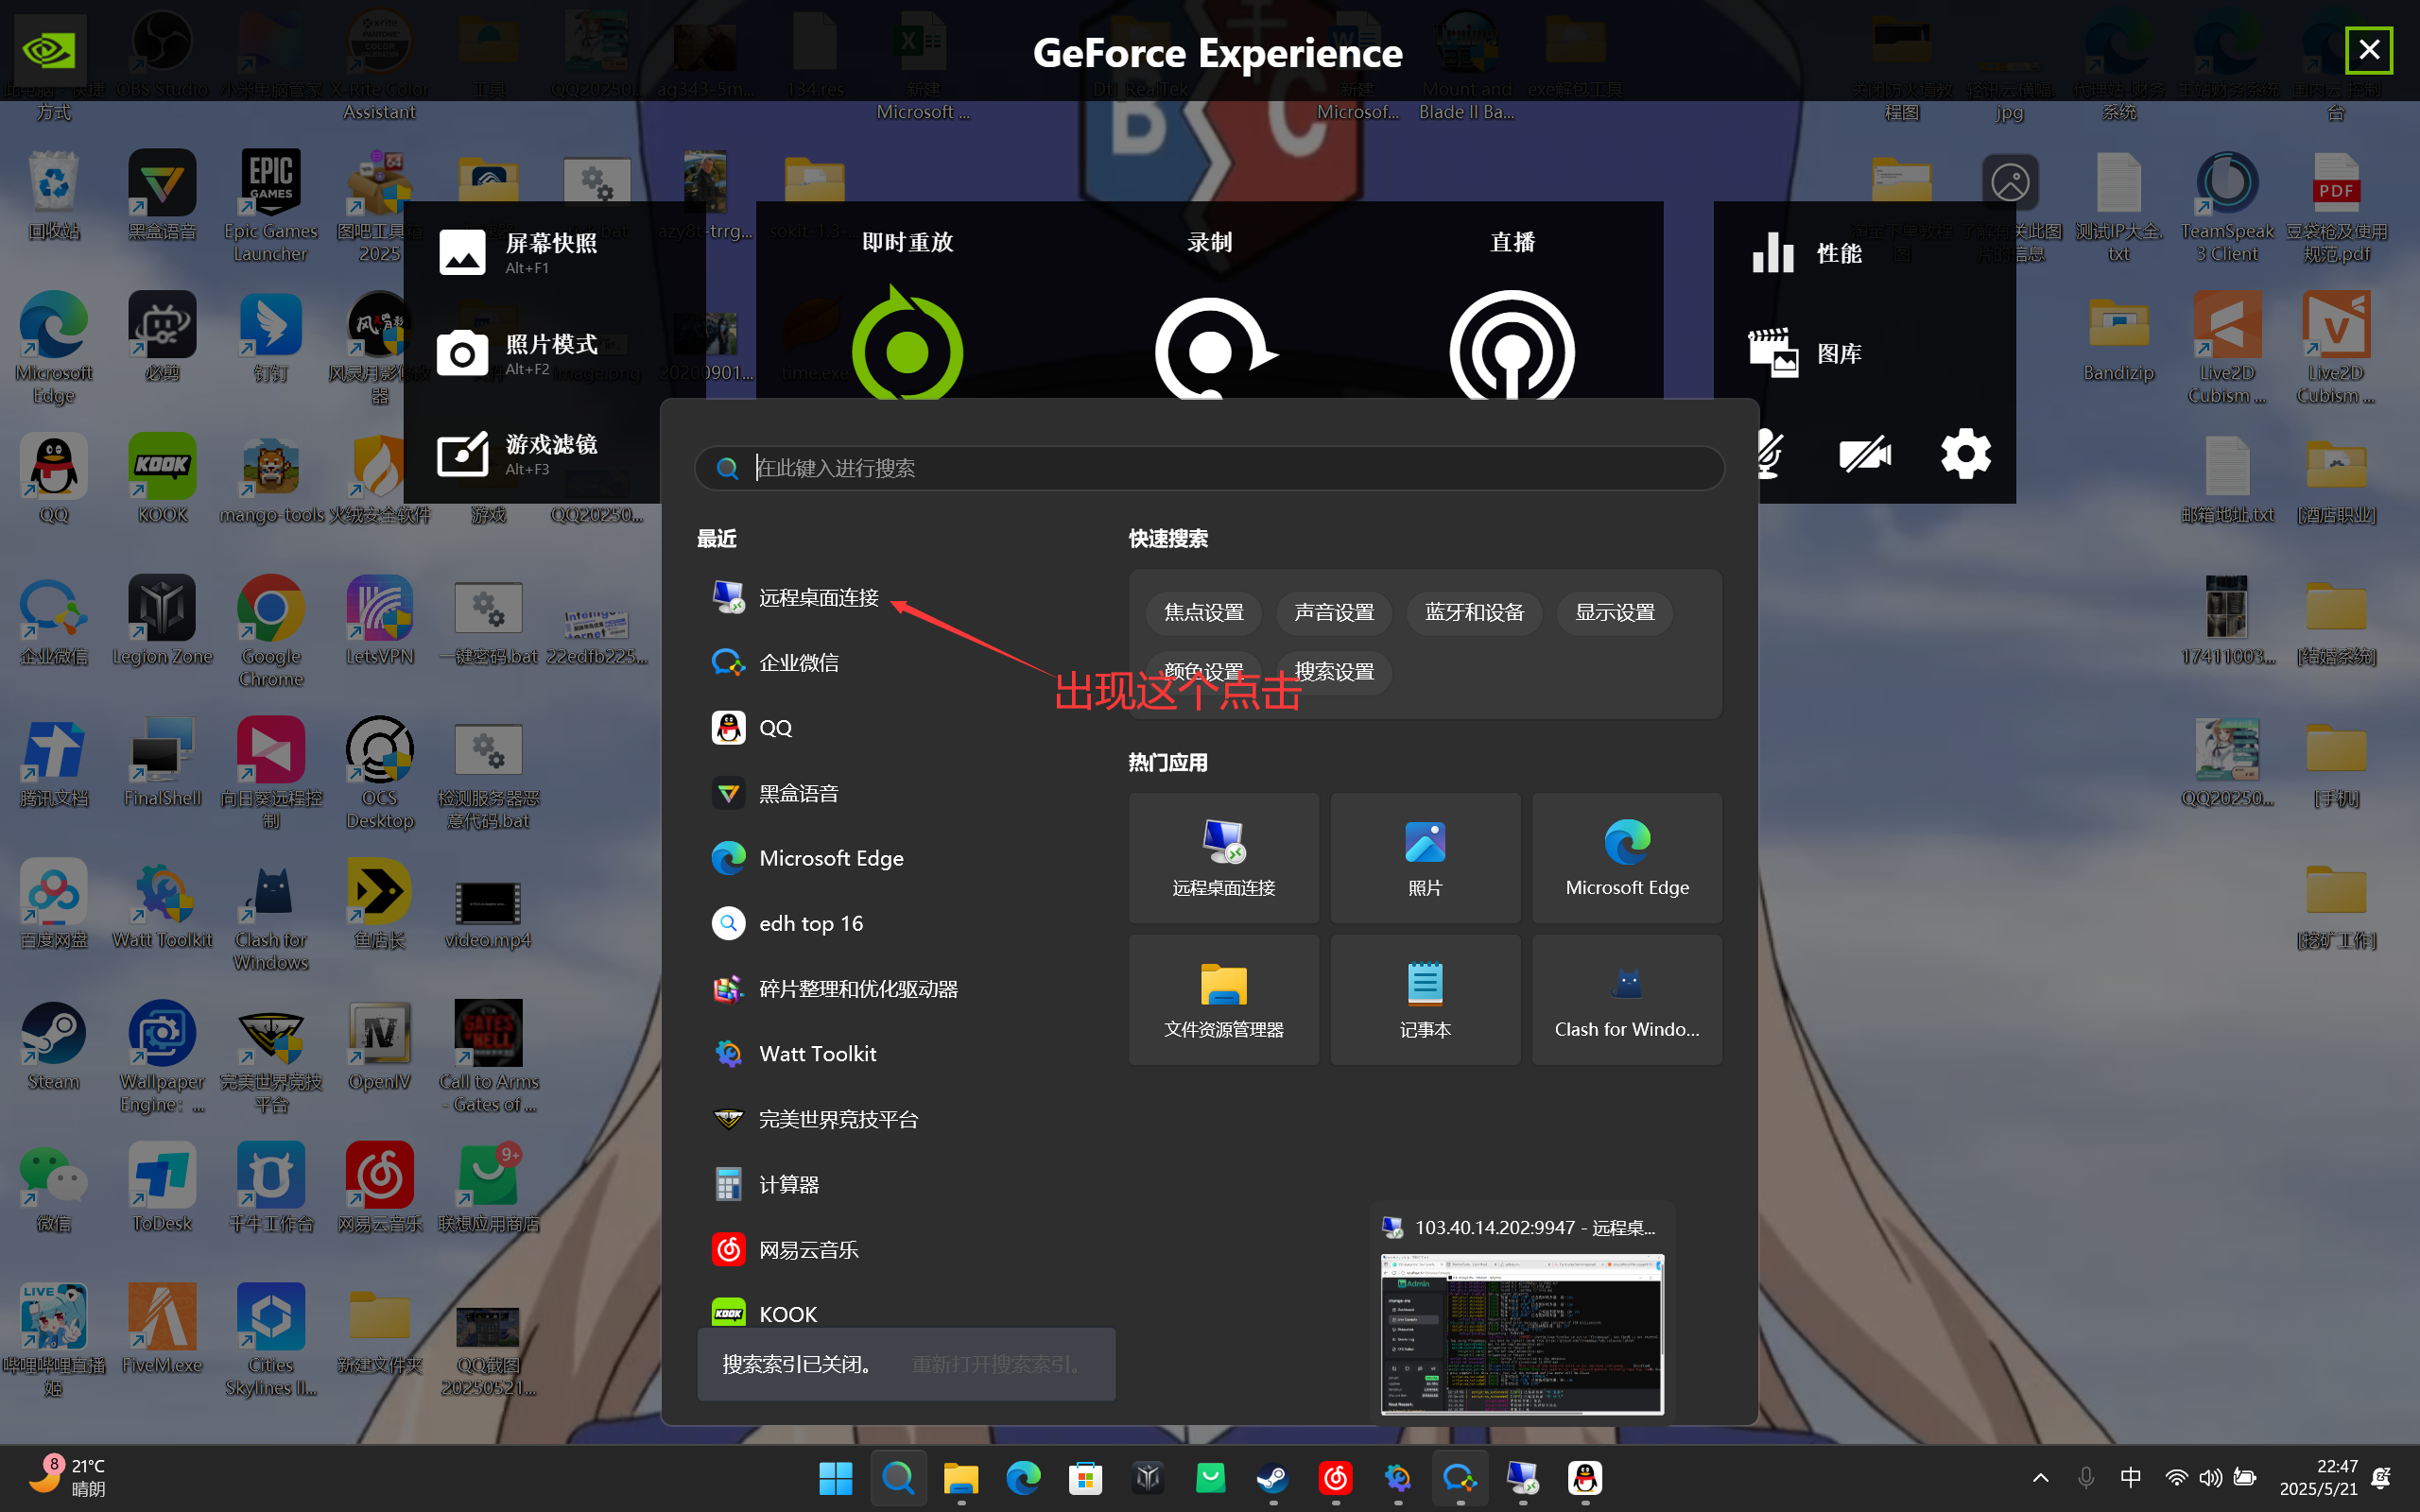Select Legion Zone desktop shortcut
Screen dimensions: 2420x1512
coord(162,621)
